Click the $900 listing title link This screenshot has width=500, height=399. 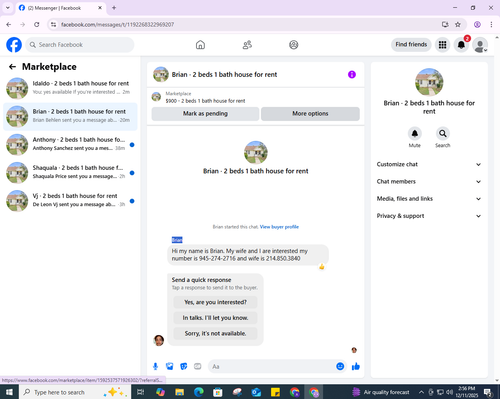pos(205,101)
